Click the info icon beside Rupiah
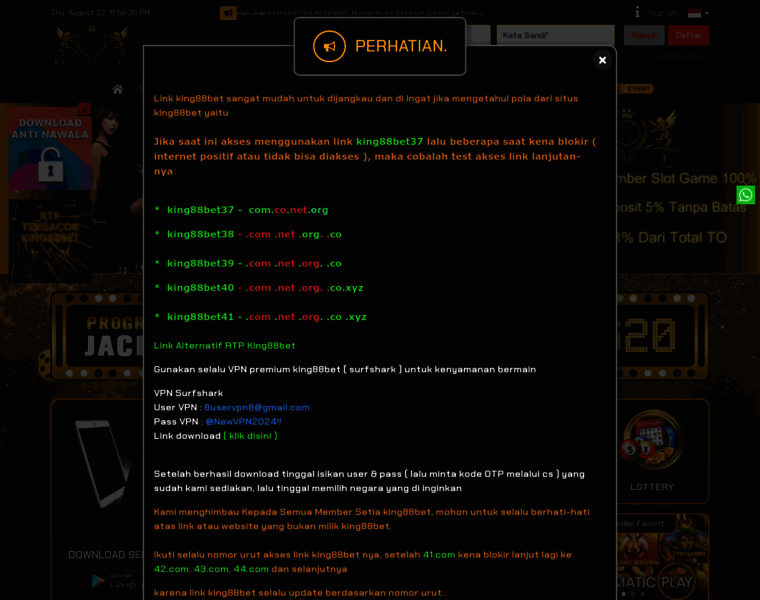This screenshot has height=600, width=760. pyautogui.click(x=637, y=12)
